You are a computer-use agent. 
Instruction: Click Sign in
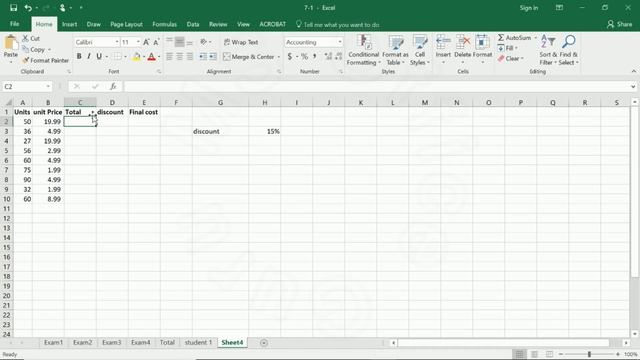click(529, 8)
